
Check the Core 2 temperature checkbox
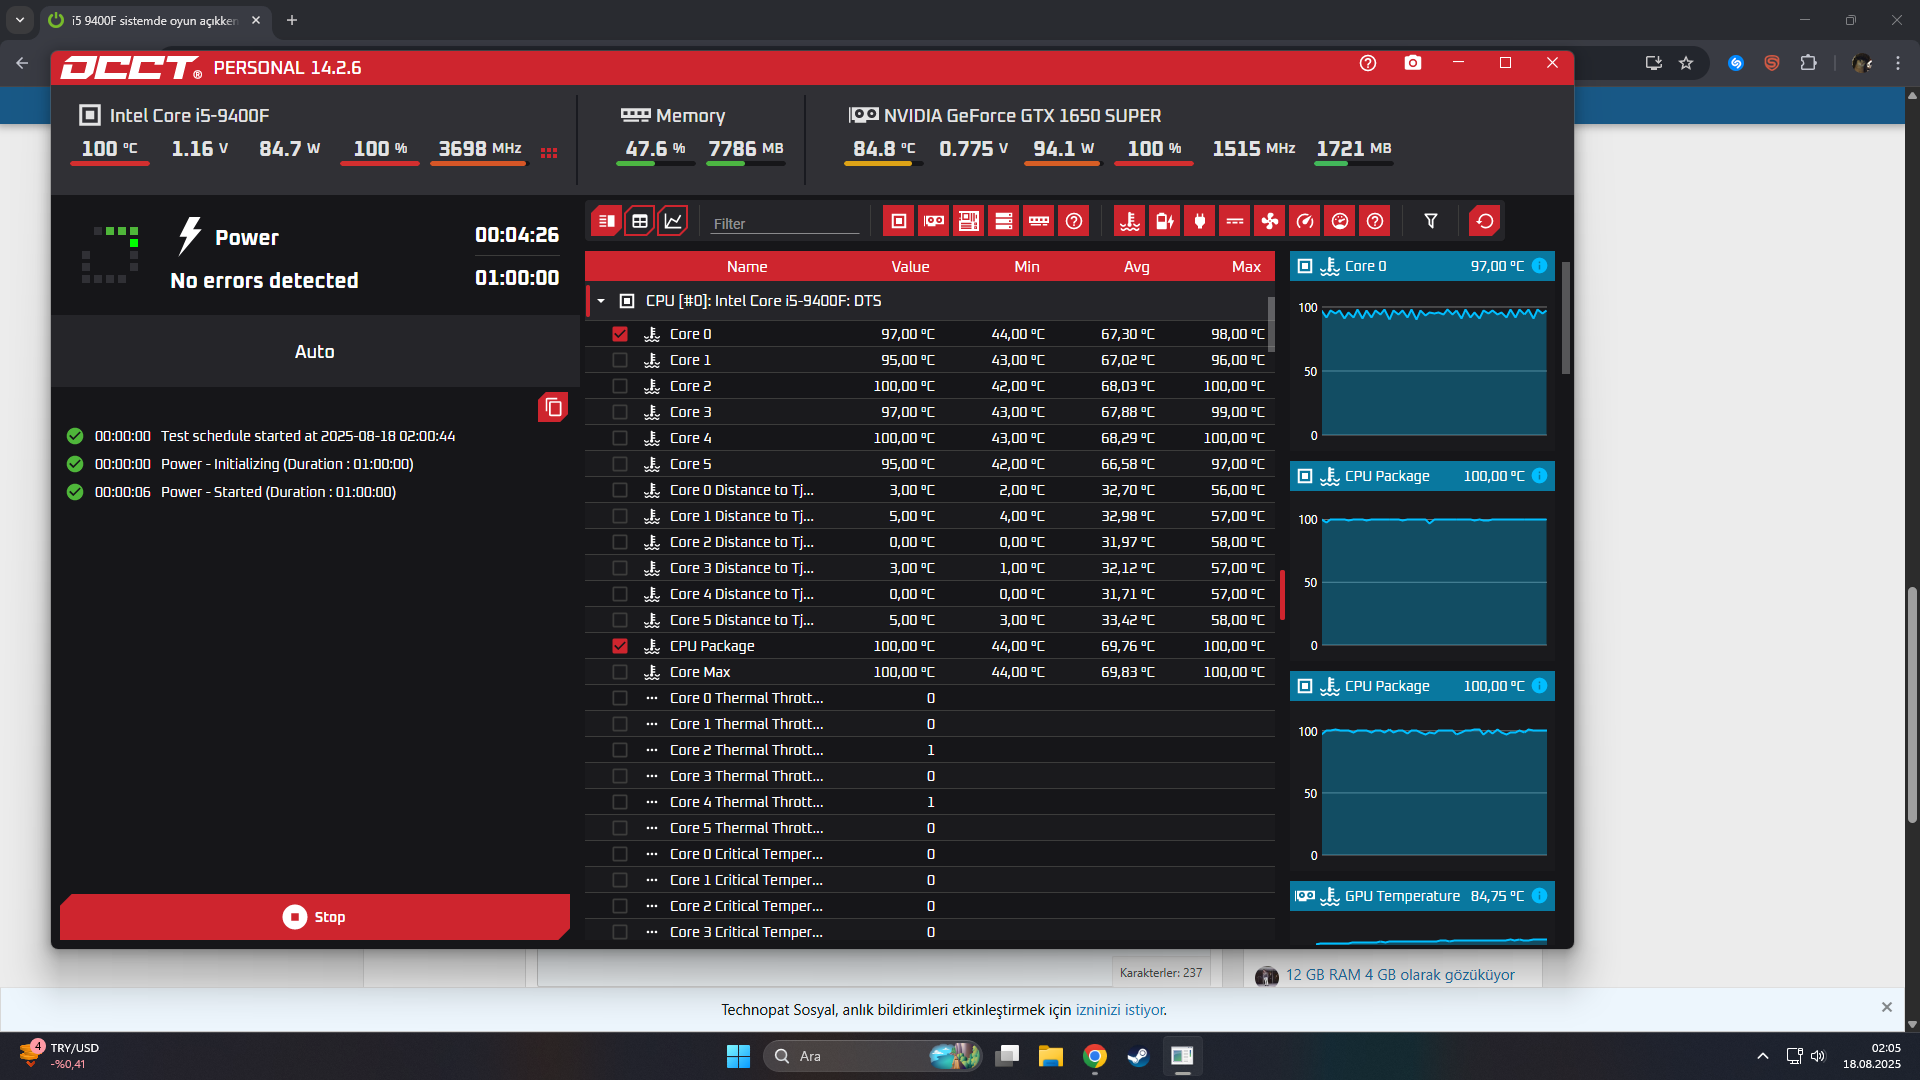pos(620,386)
